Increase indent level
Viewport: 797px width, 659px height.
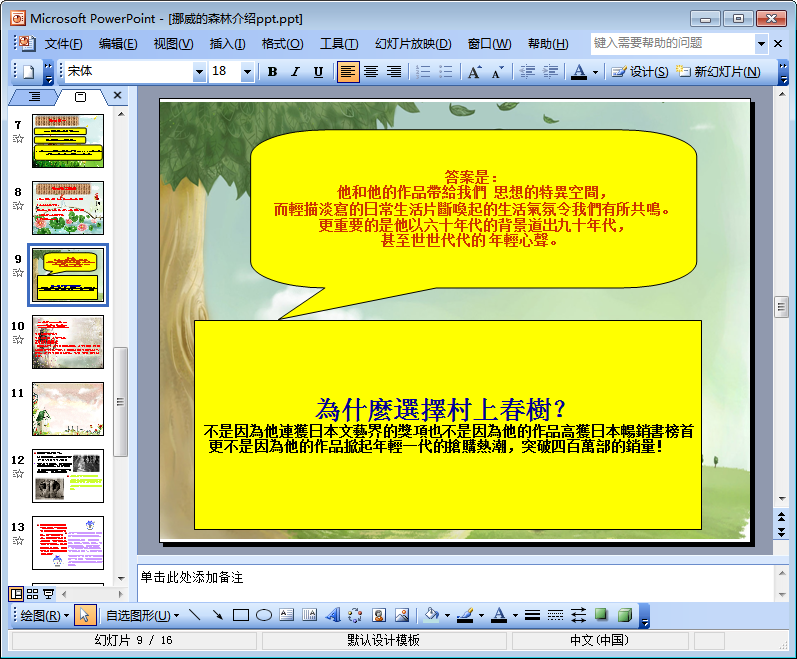pyautogui.click(x=550, y=72)
